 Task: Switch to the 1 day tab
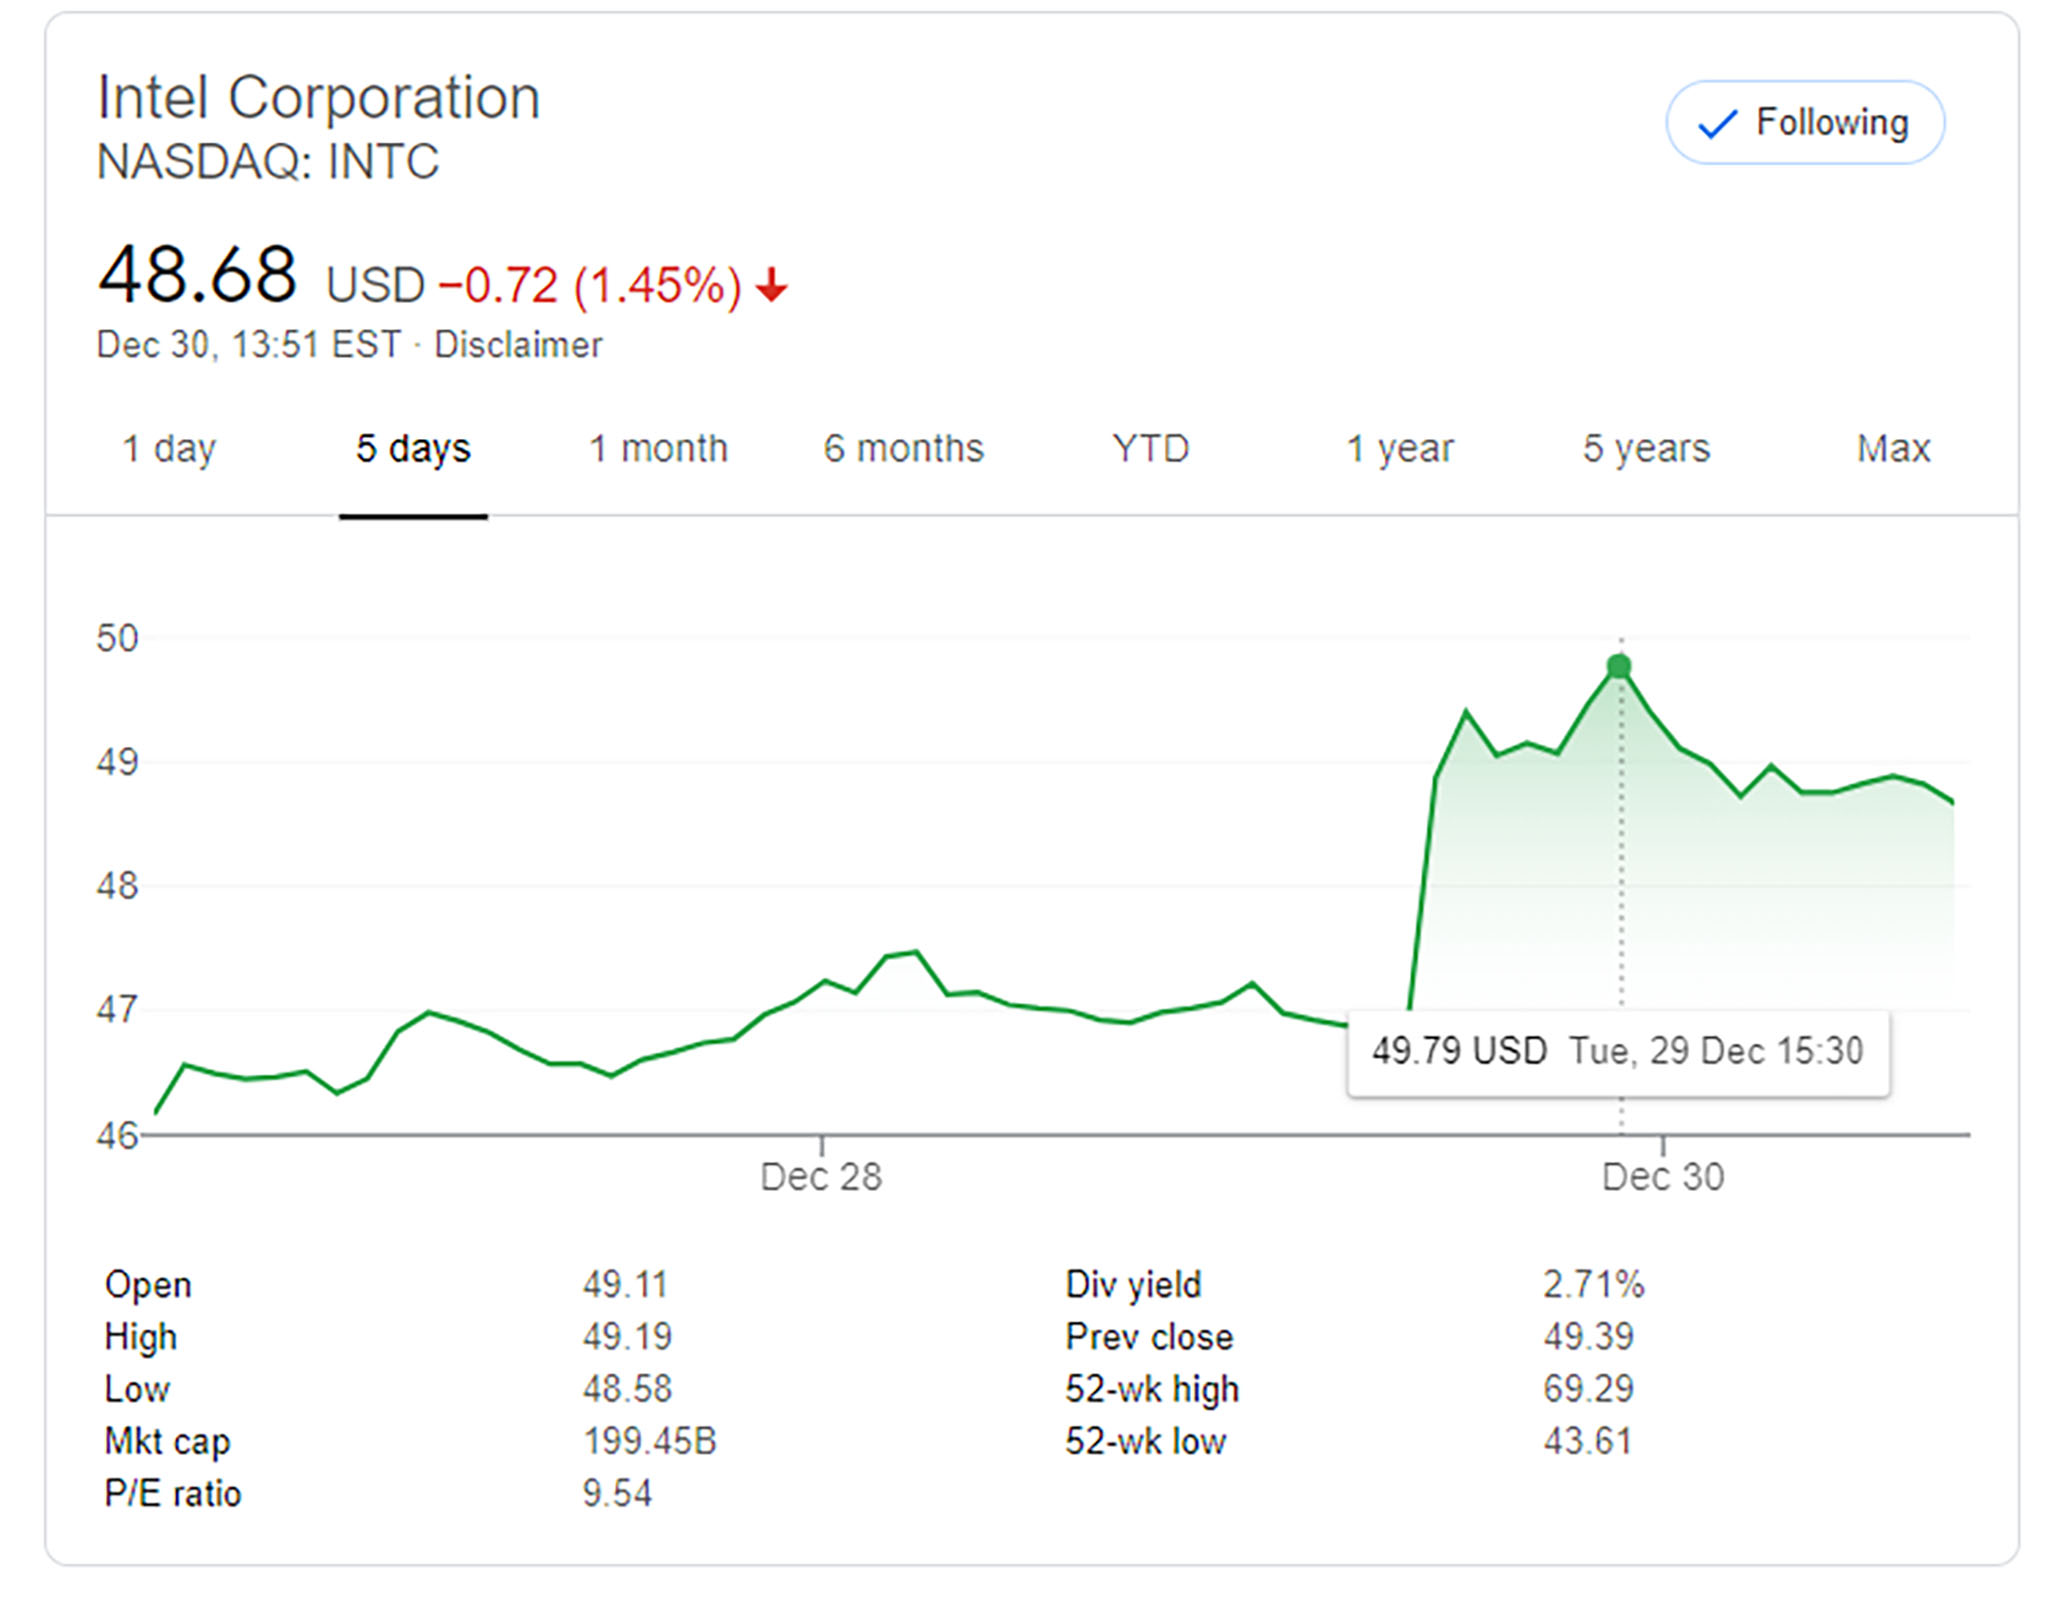(169, 449)
